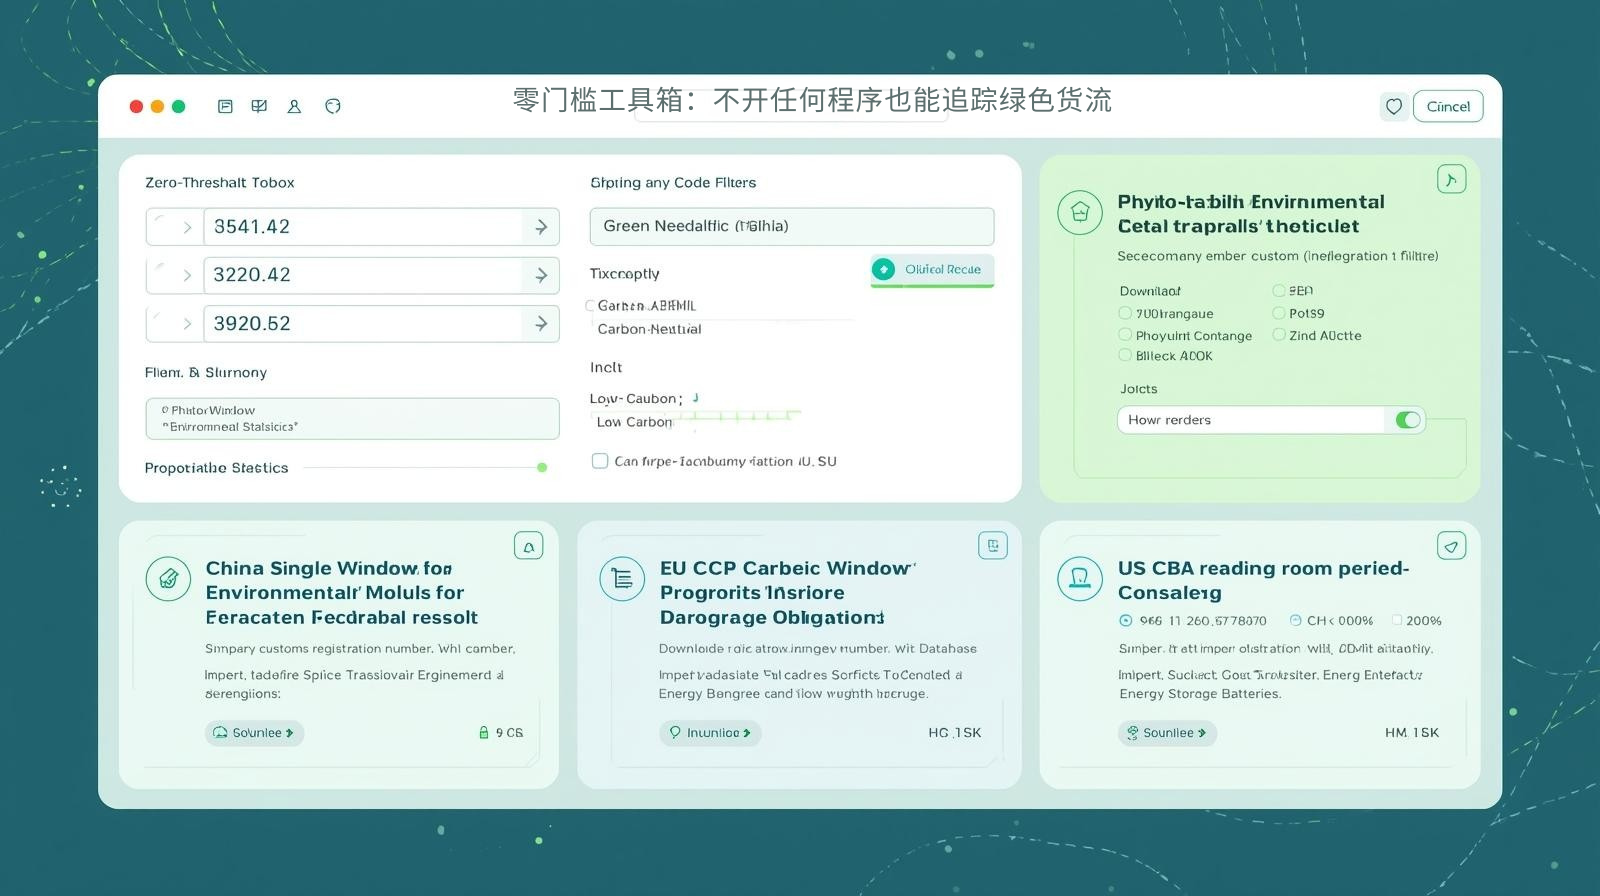This screenshot has width=1600, height=896.
Task: Click the Zero-Threshalt Tobox heading
Action: pos(220,183)
